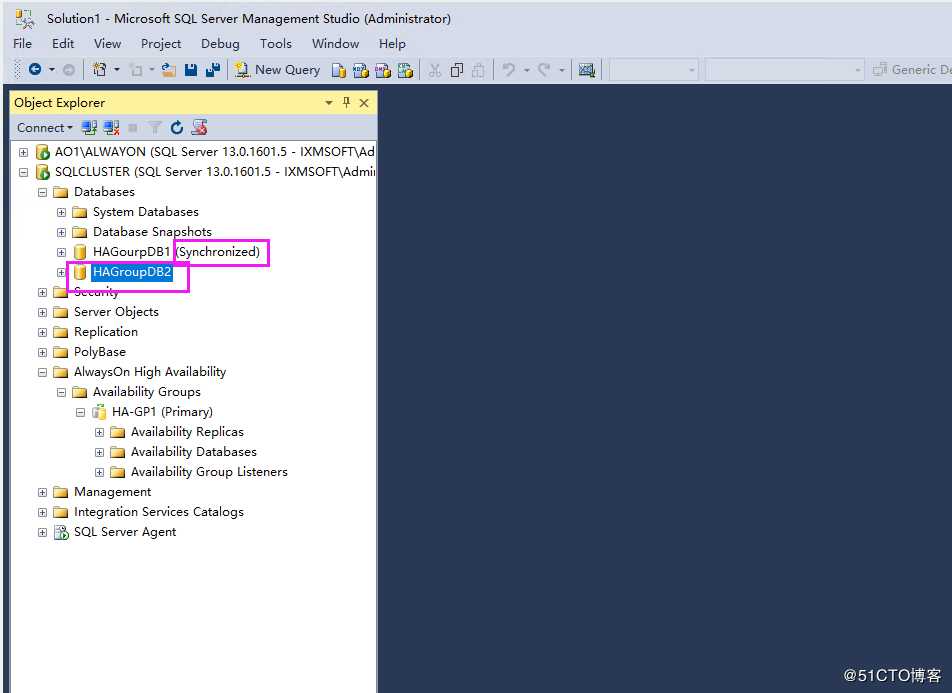Toggle the AO1\ALWAYON server node open
This screenshot has width=952, height=693.
[22, 151]
